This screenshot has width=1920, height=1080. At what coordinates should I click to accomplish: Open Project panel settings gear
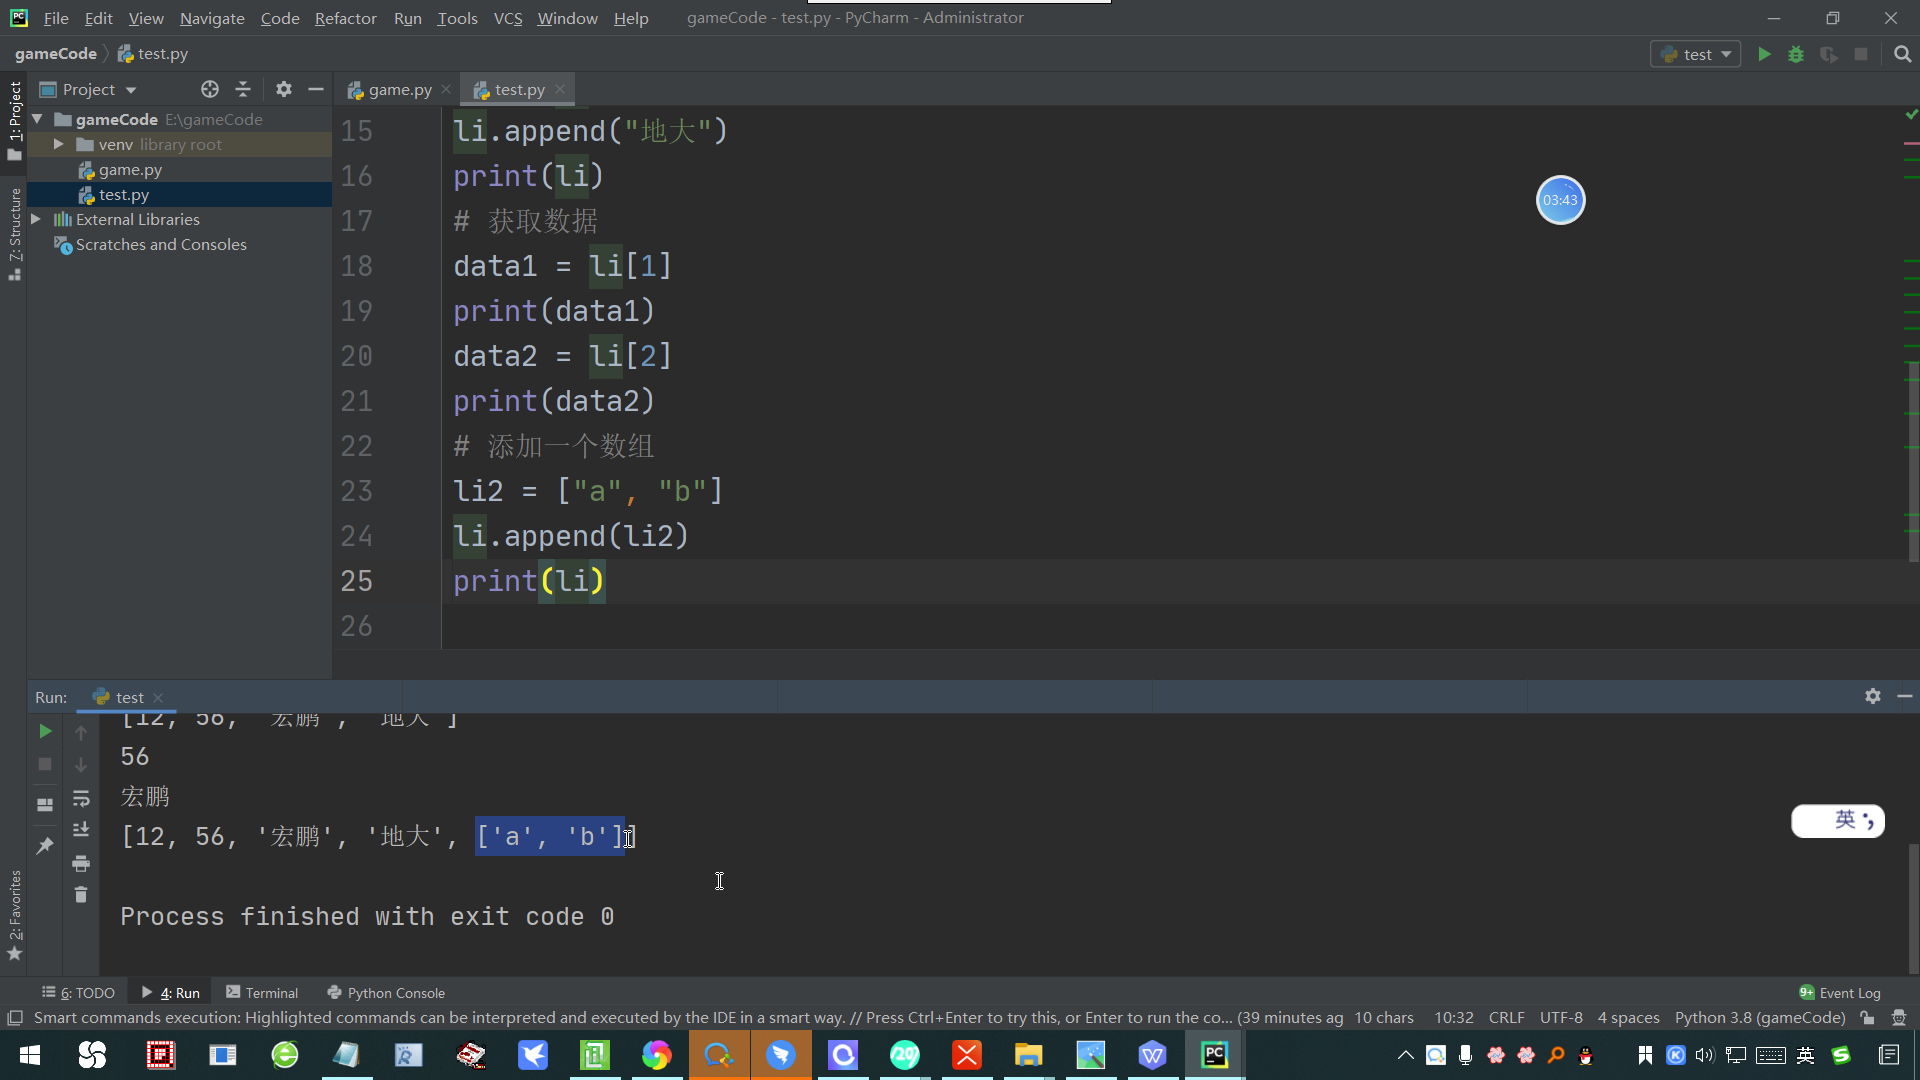(x=284, y=89)
